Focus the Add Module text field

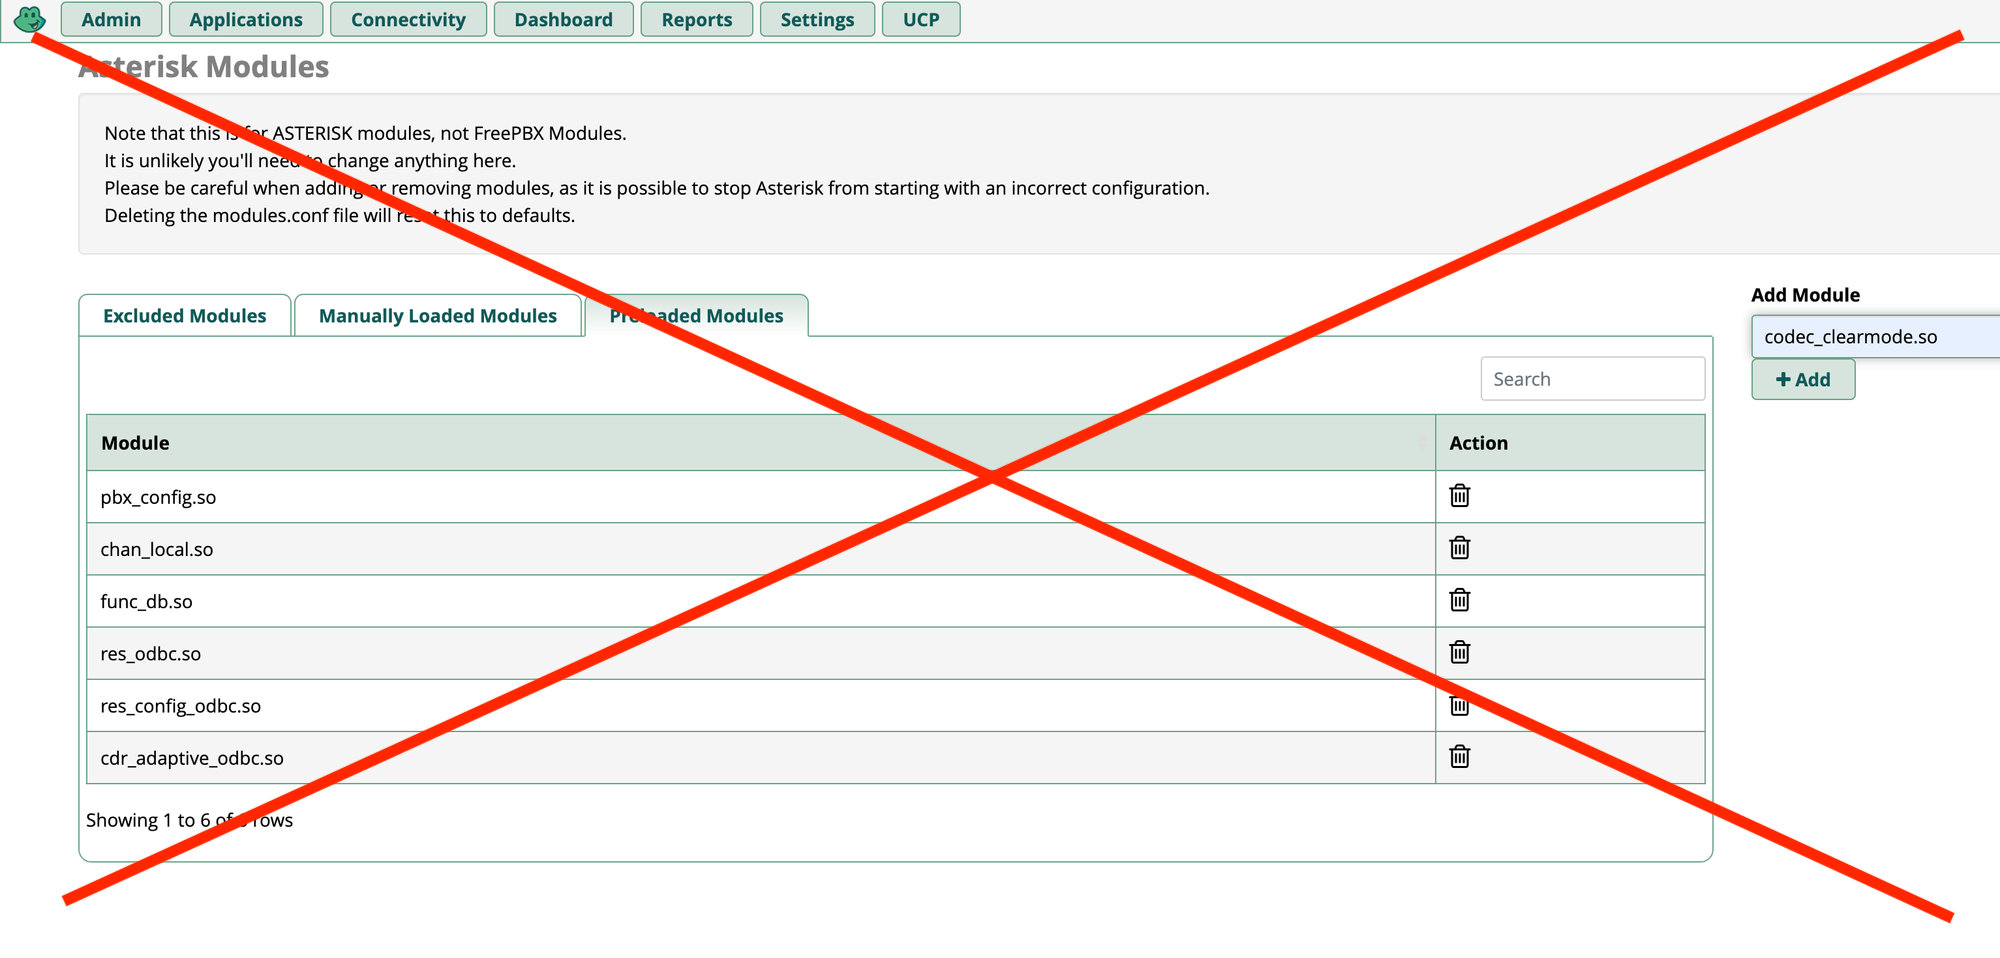(x=1876, y=337)
